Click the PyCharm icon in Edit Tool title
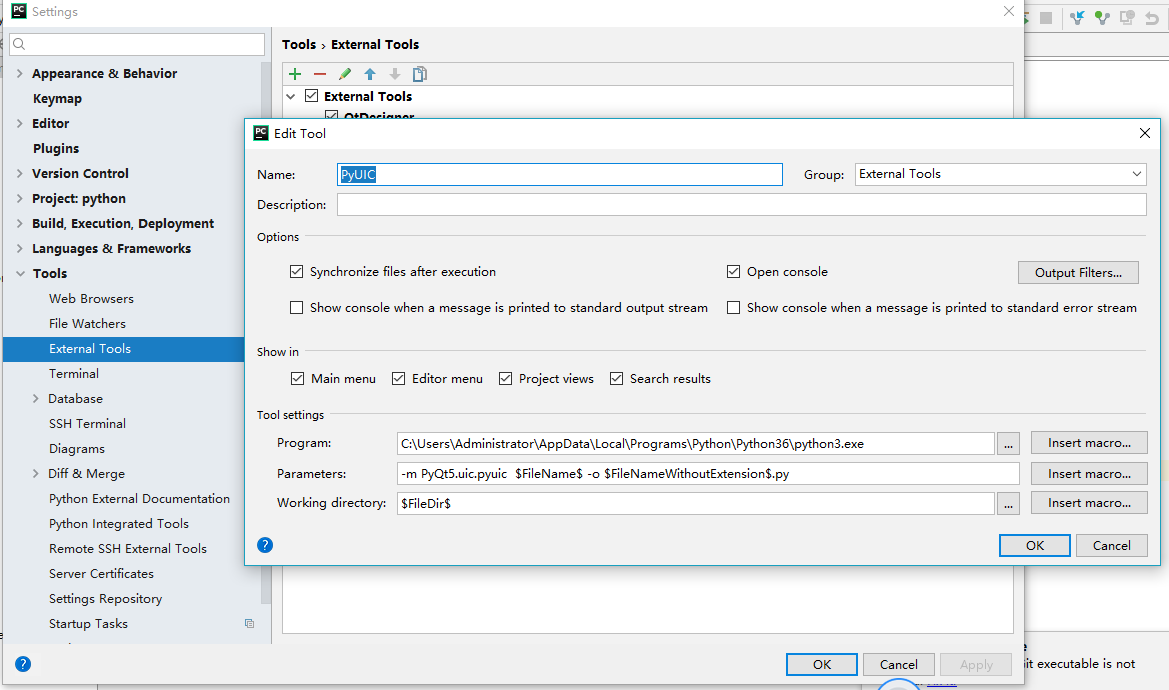Image resolution: width=1169 pixels, height=690 pixels. [x=261, y=133]
